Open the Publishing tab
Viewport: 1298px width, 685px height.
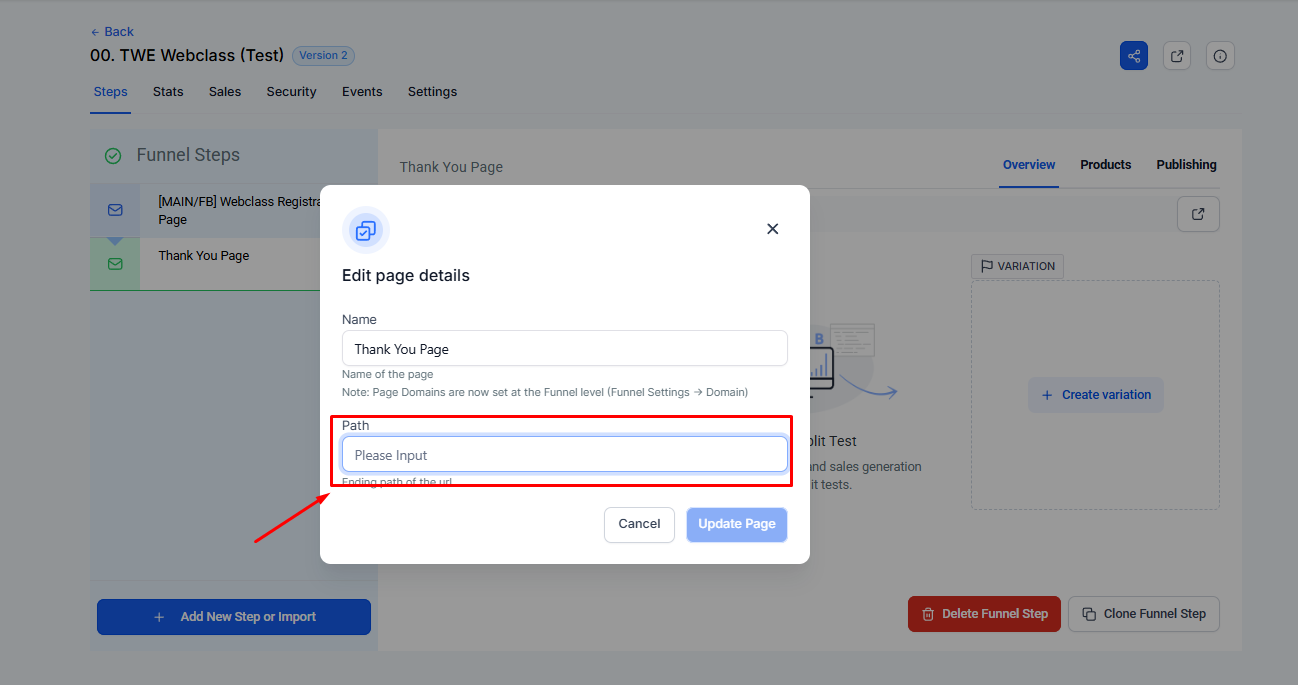pos(1186,165)
